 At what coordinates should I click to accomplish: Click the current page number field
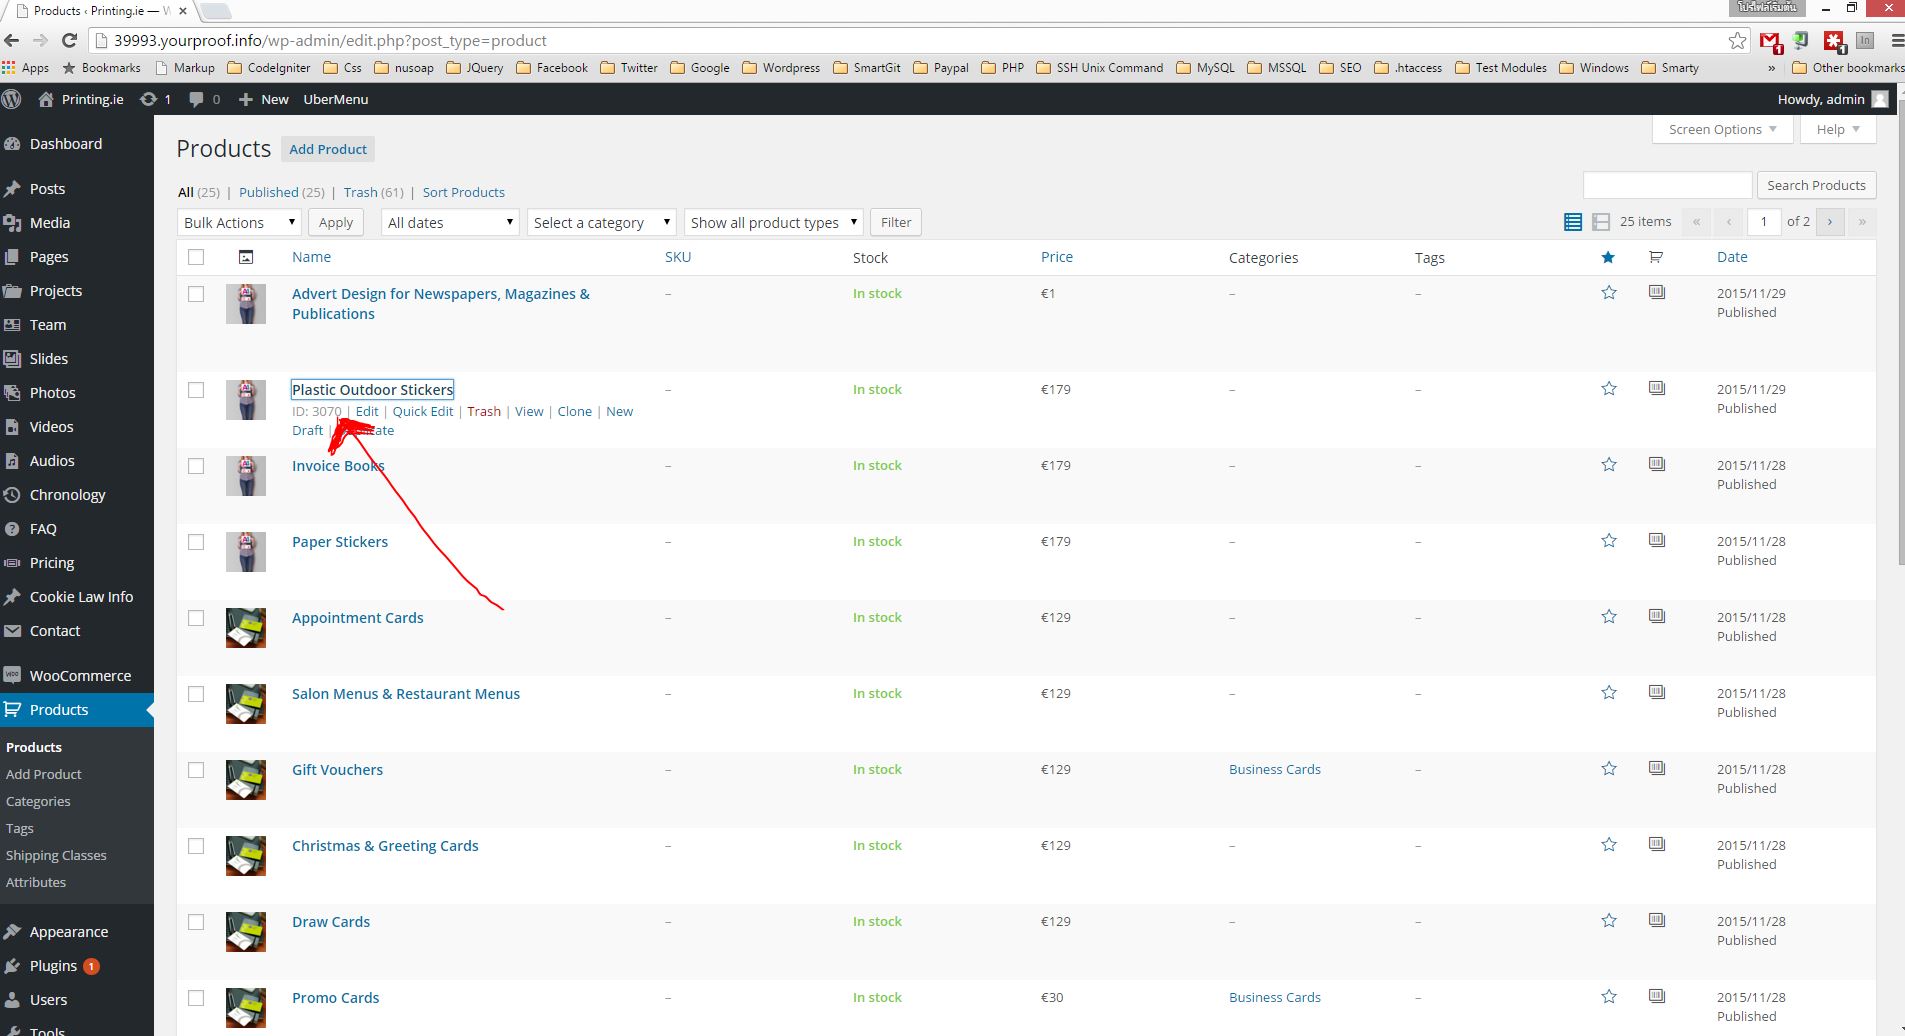tap(1764, 222)
